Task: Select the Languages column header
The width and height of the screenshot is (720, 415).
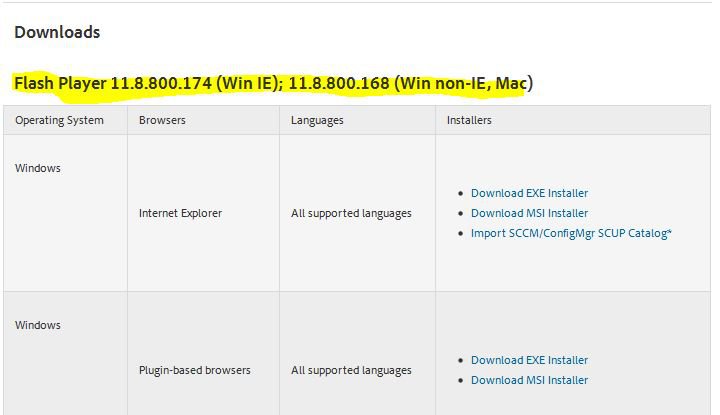Action: (317, 120)
